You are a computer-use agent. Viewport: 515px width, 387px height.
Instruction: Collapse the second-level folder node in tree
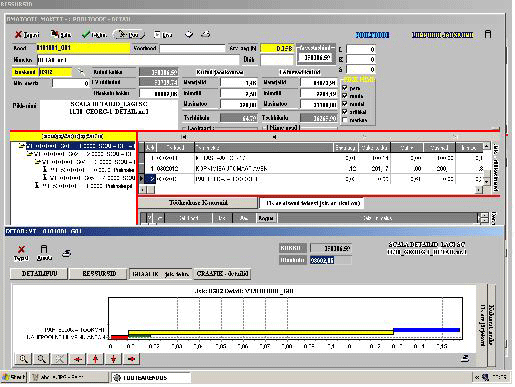pyautogui.click(x=29, y=154)
